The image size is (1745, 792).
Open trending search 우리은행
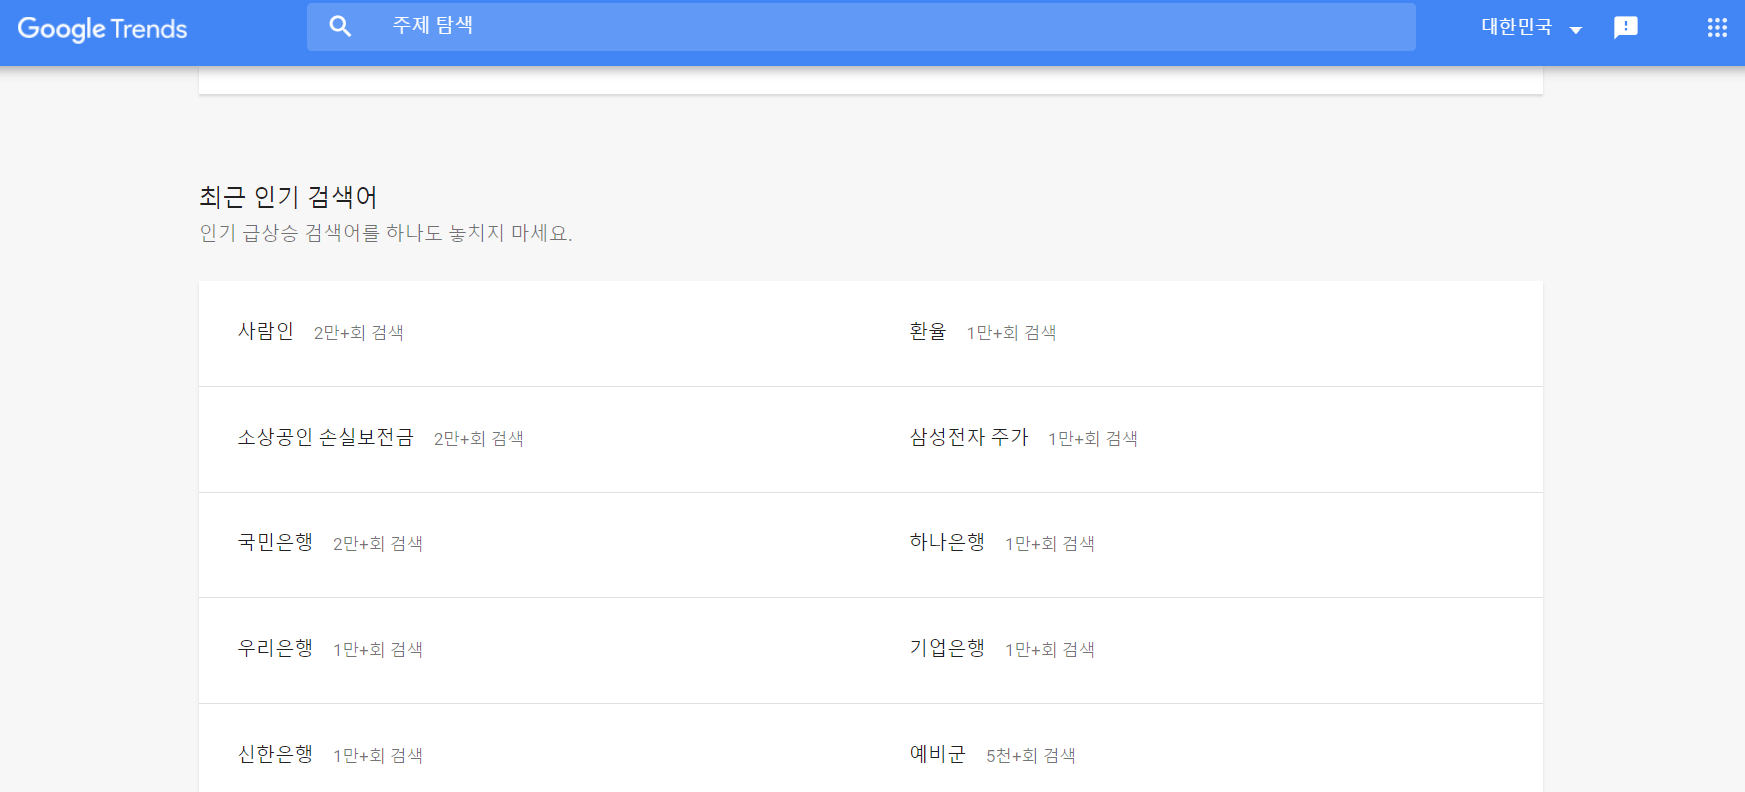[275, 648]
